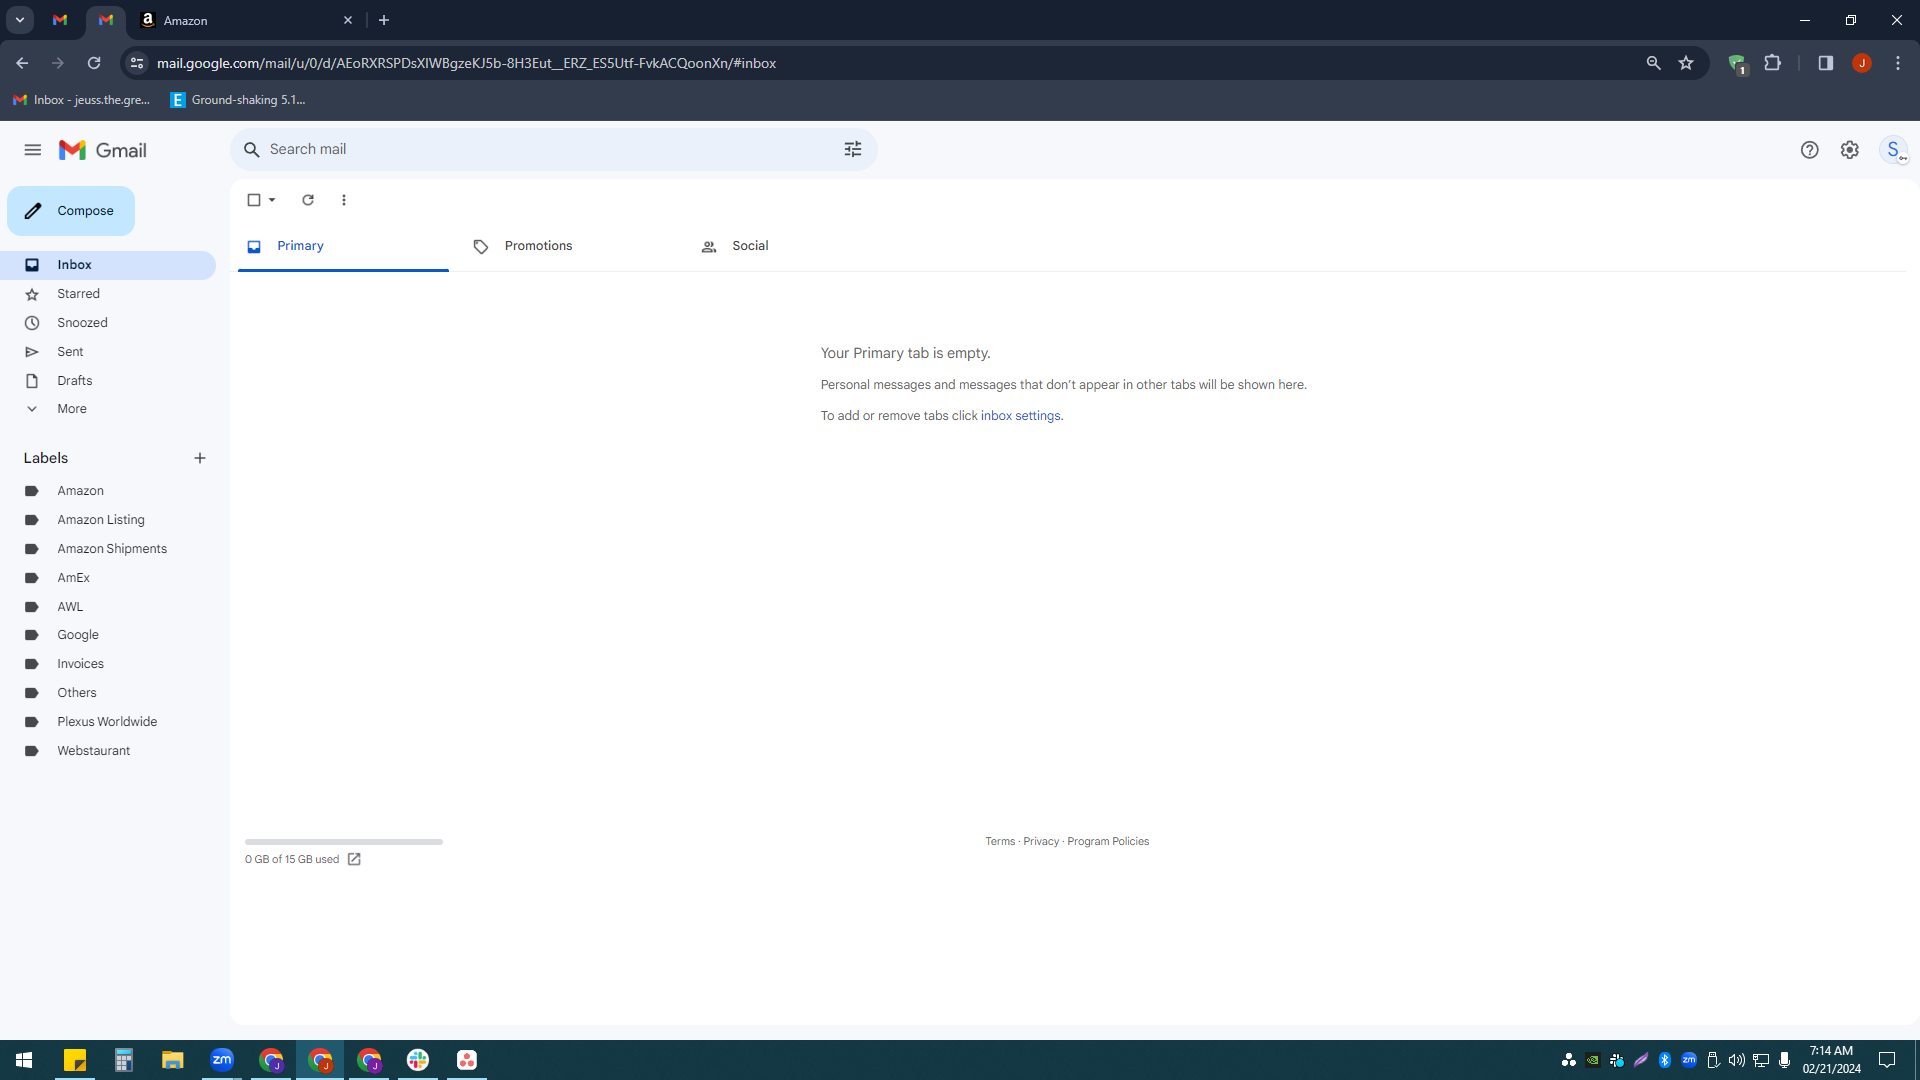
Task: Open the Starred folder
Action: click(108, 294)
